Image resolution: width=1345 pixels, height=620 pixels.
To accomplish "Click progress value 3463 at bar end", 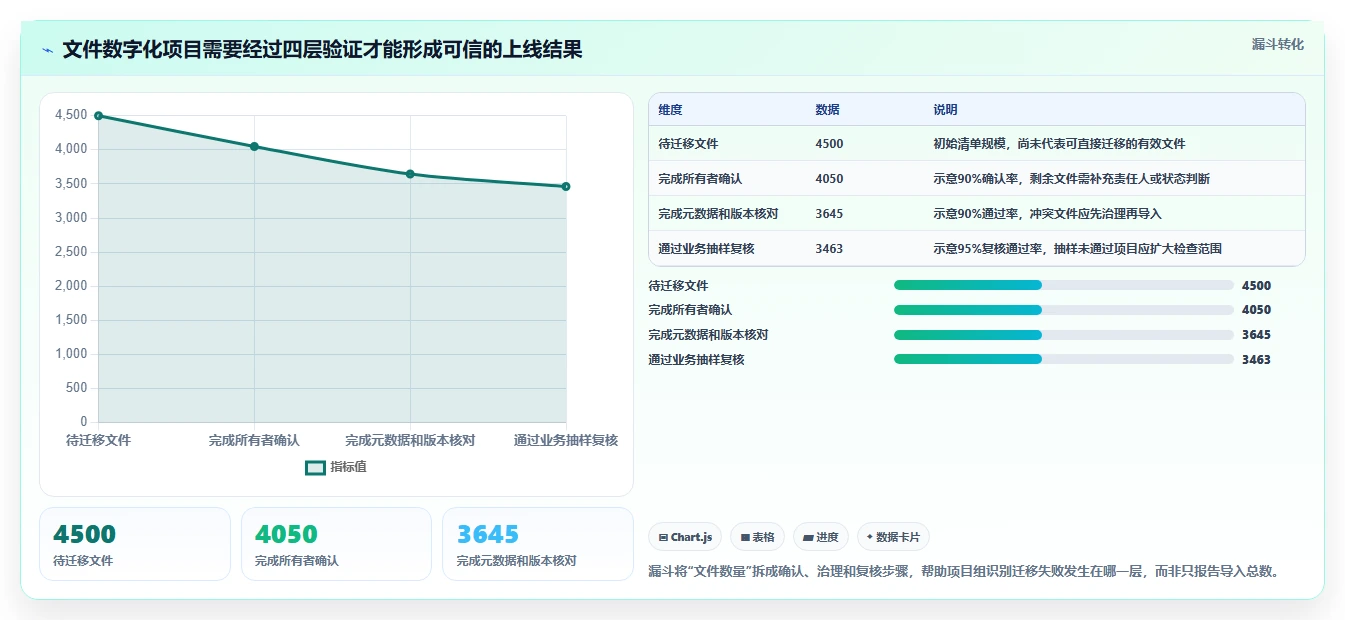I will pos(1256,360).
